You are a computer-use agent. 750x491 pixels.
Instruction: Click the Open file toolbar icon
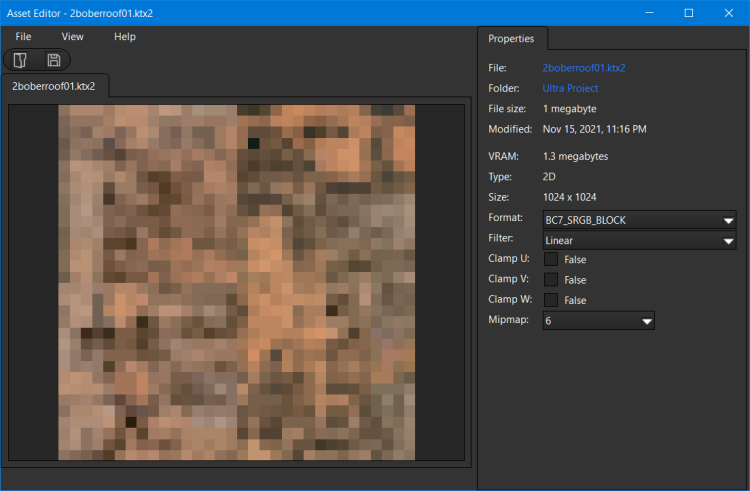pyautogui.click(x=20, y=60)
